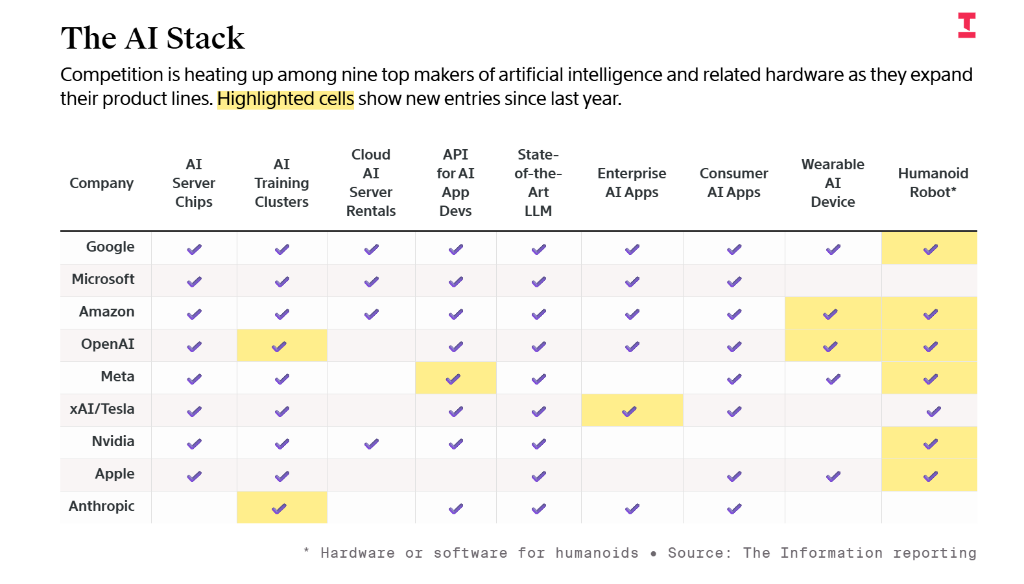Click the Anthropic row label
Viewport: 1024px width, 584px height.
101,506
